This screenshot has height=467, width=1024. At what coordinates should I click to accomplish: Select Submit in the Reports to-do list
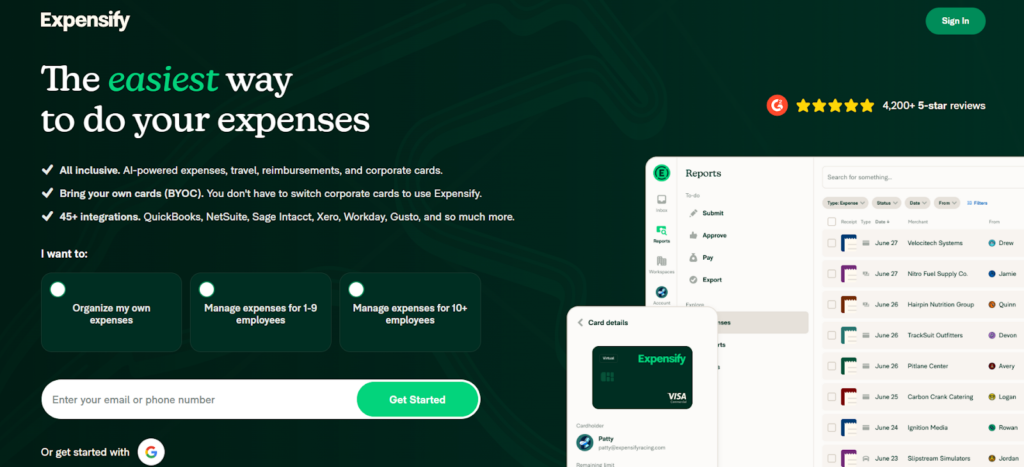coord(712,213)
